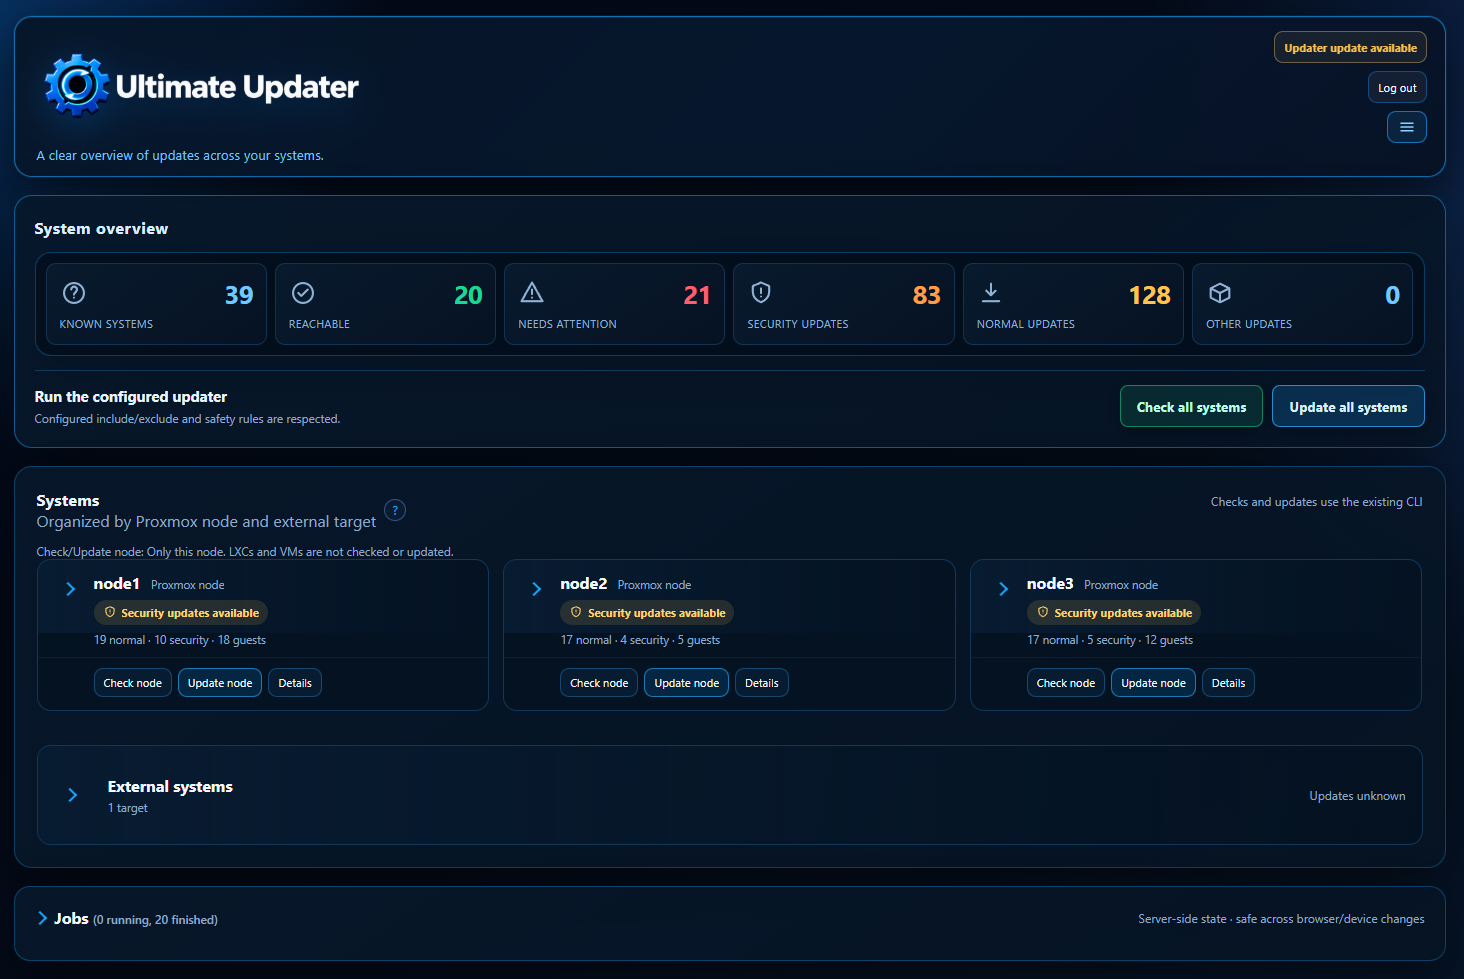Click the Reachable checkmark circle icon
The width and height of the screenshot is (1464, 979).
pos(303,293)
